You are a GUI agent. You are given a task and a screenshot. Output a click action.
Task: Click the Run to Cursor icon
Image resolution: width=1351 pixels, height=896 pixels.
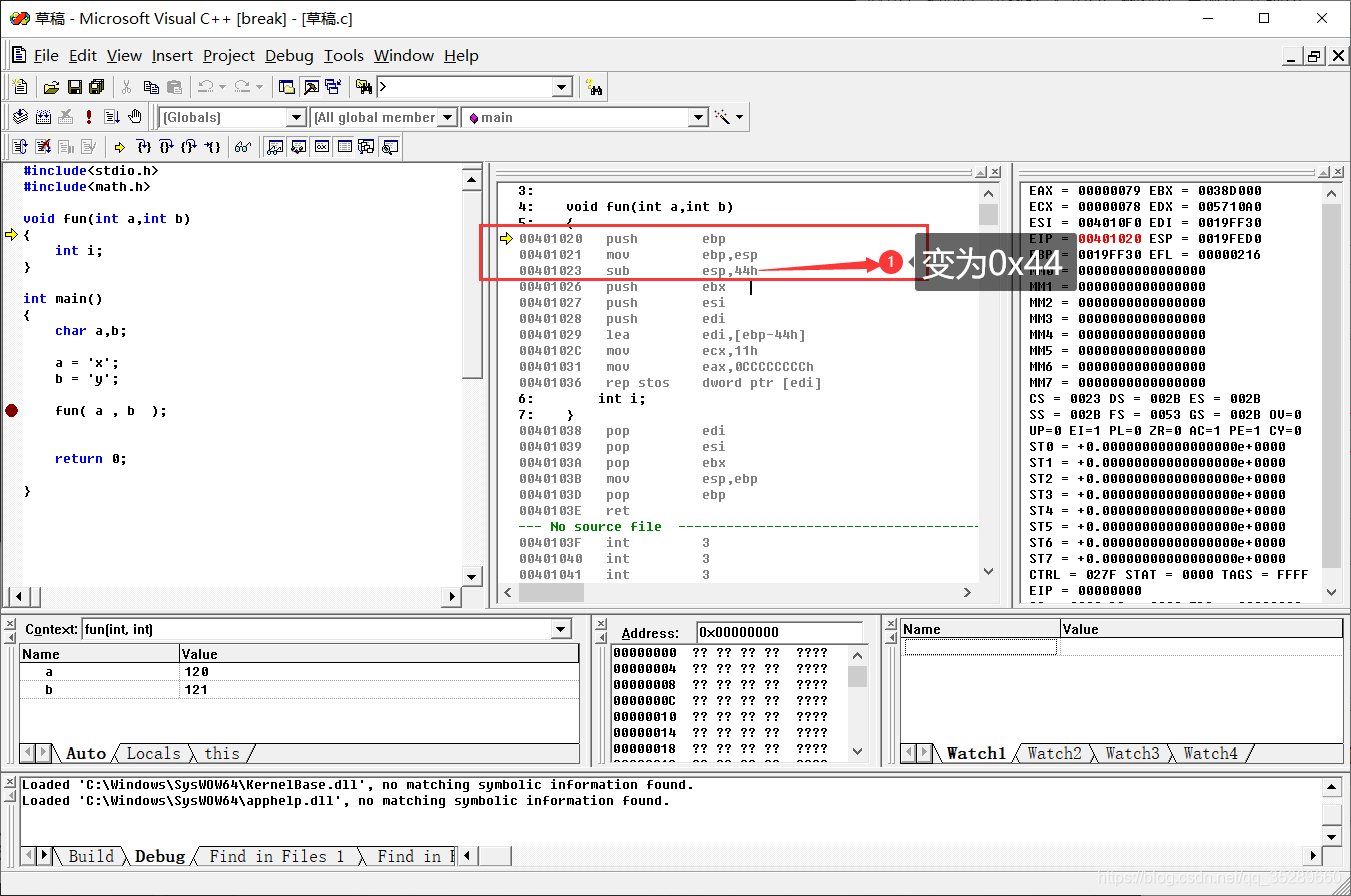[x=213, y=147]
